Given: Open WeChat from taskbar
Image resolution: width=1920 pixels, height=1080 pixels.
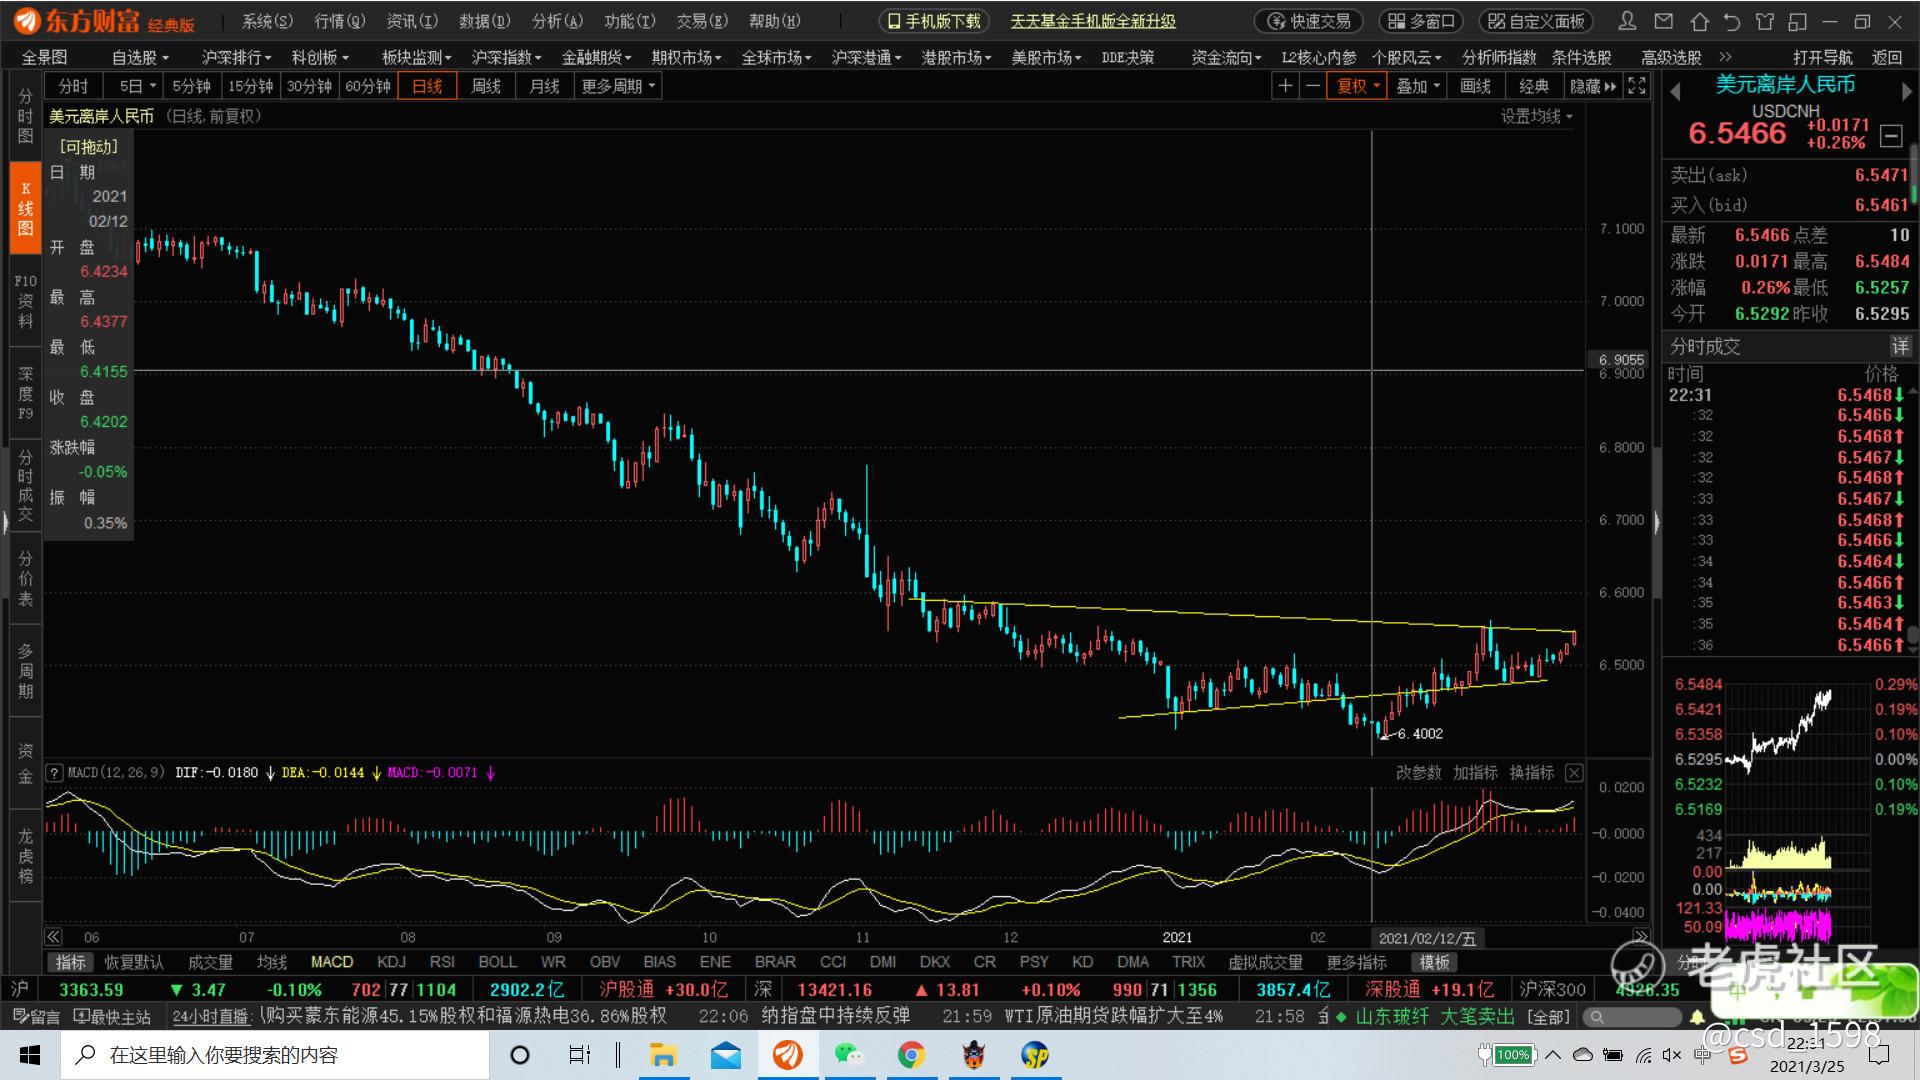Looking at the screenshot, I should [x=849, y=1055].
